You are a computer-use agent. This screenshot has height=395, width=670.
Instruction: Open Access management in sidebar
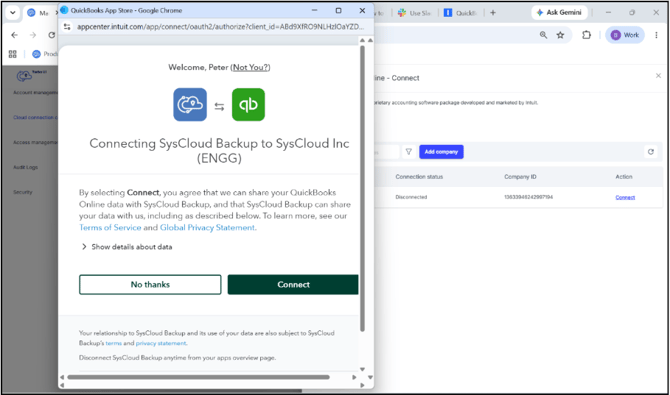click(35, 142)
